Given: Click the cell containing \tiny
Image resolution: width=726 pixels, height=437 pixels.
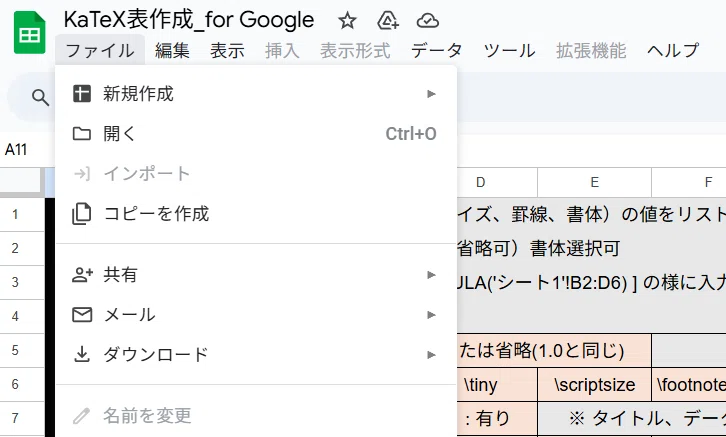Looking at the screenshot, I should [x=497, y=385].
